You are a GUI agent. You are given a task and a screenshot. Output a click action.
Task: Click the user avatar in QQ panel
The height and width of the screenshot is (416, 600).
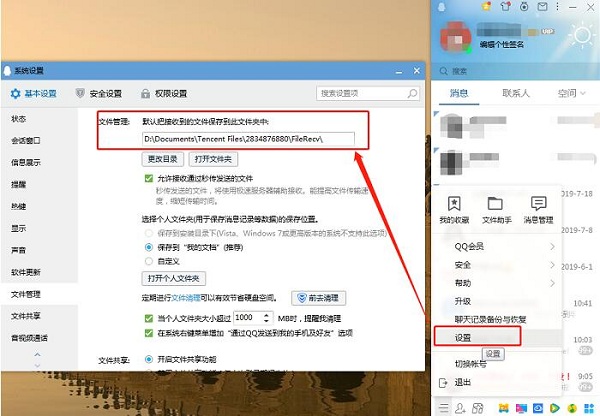(x=455, y=37)
